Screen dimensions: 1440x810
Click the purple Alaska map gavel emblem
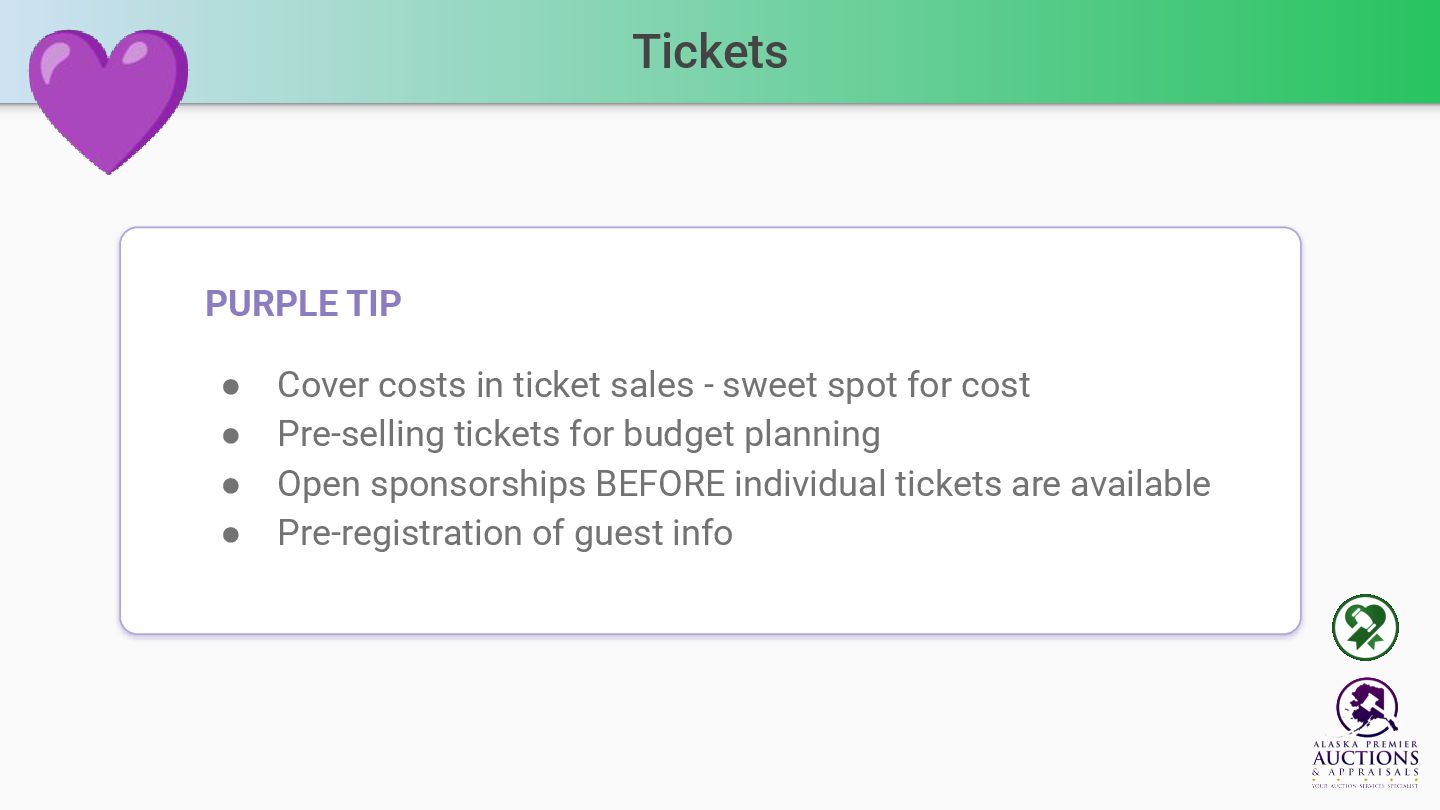(x=1366, y=708)
